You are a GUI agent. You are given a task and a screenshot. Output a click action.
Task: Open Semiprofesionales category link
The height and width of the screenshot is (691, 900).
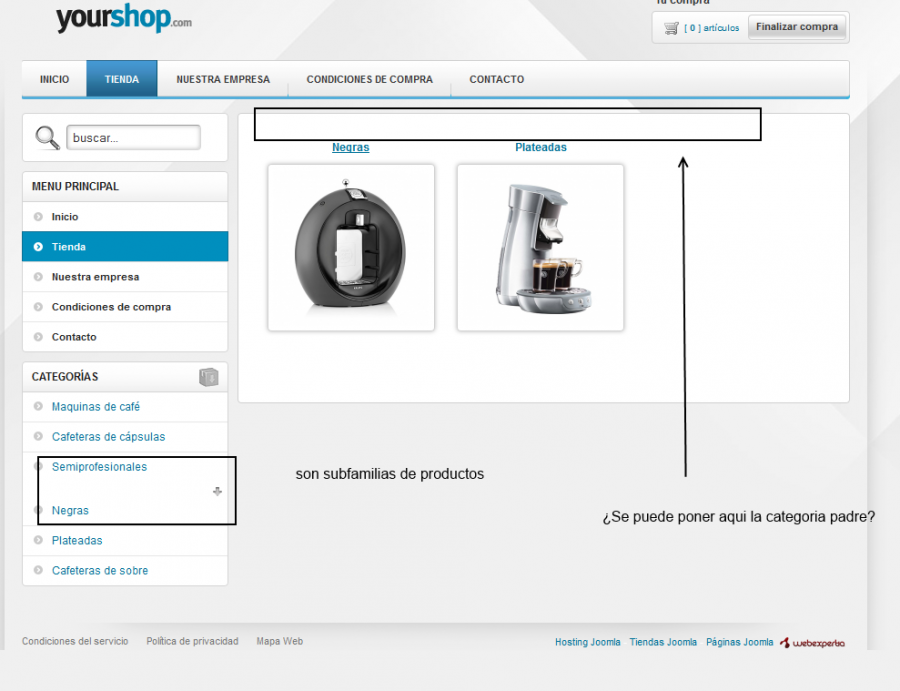[99, 467]
